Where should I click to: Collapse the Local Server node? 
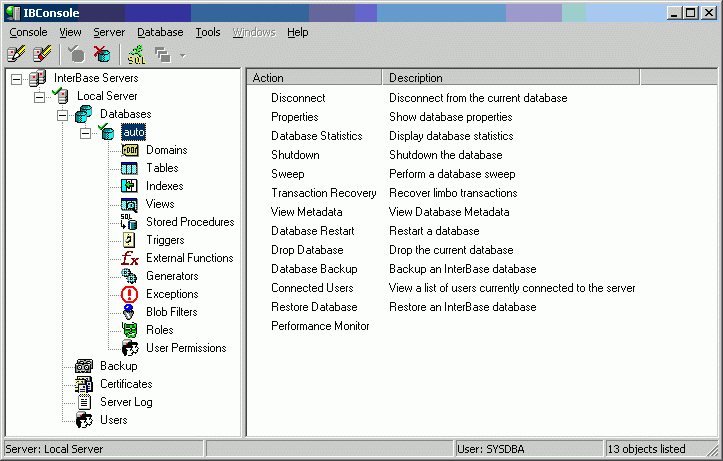pos(39,97)
